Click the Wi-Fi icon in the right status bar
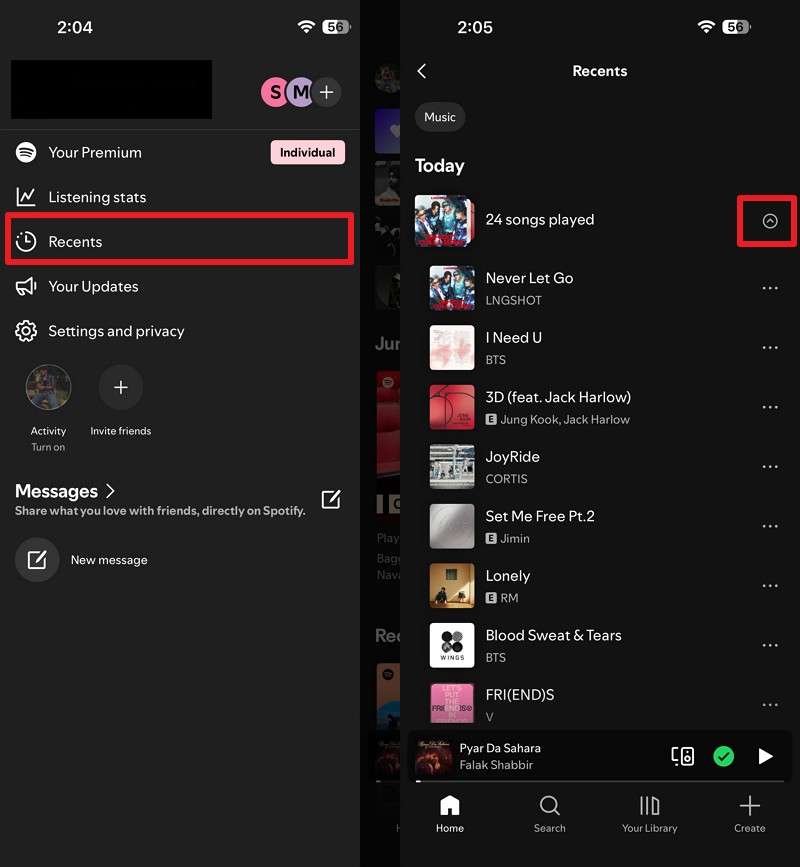Image resolution: width=800 pixels, height=867 pixels. click(x=706, y=27)
